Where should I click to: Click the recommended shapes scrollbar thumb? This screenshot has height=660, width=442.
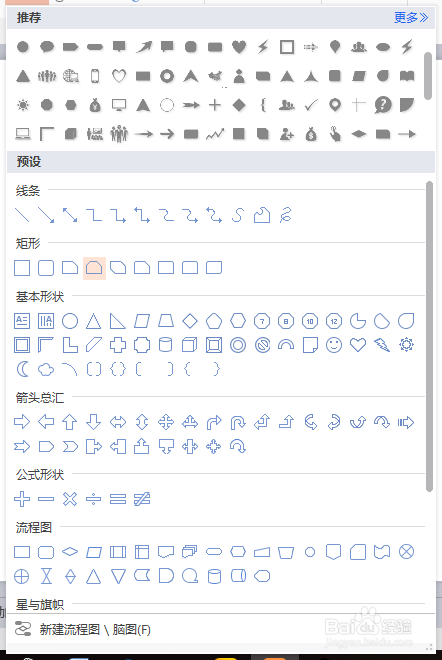[428, 76]
